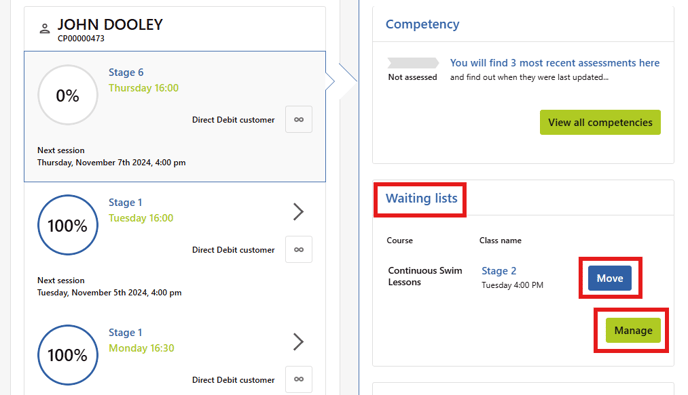This screenshot has width=688, height=395.
Task: Open Stage 1 Tuesday class link
Action: 125,202
